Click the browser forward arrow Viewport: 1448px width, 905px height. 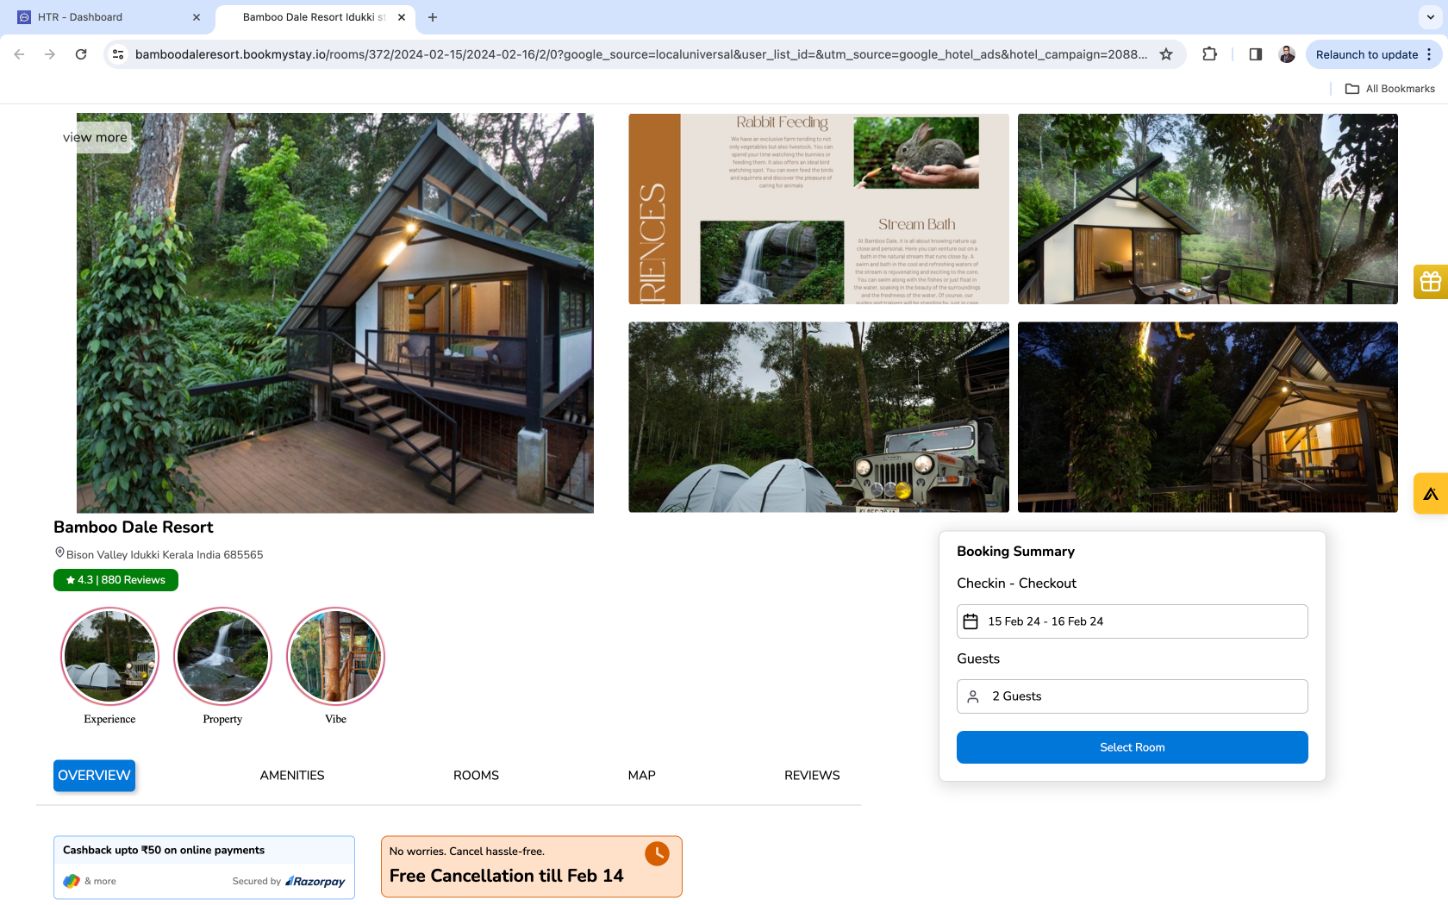tap(50, 54)
